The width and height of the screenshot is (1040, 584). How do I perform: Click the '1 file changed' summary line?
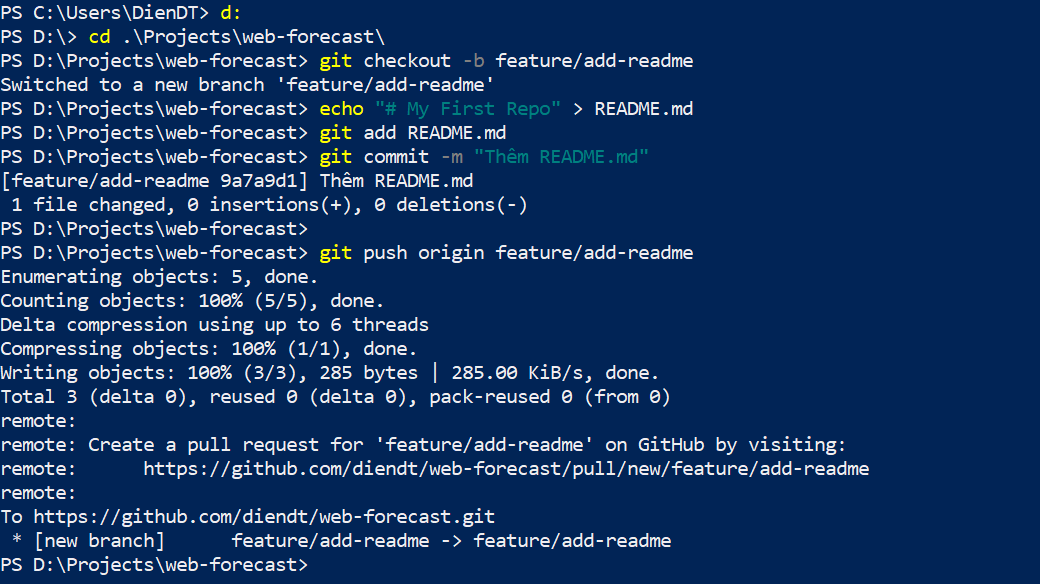[x=269, y=205]
